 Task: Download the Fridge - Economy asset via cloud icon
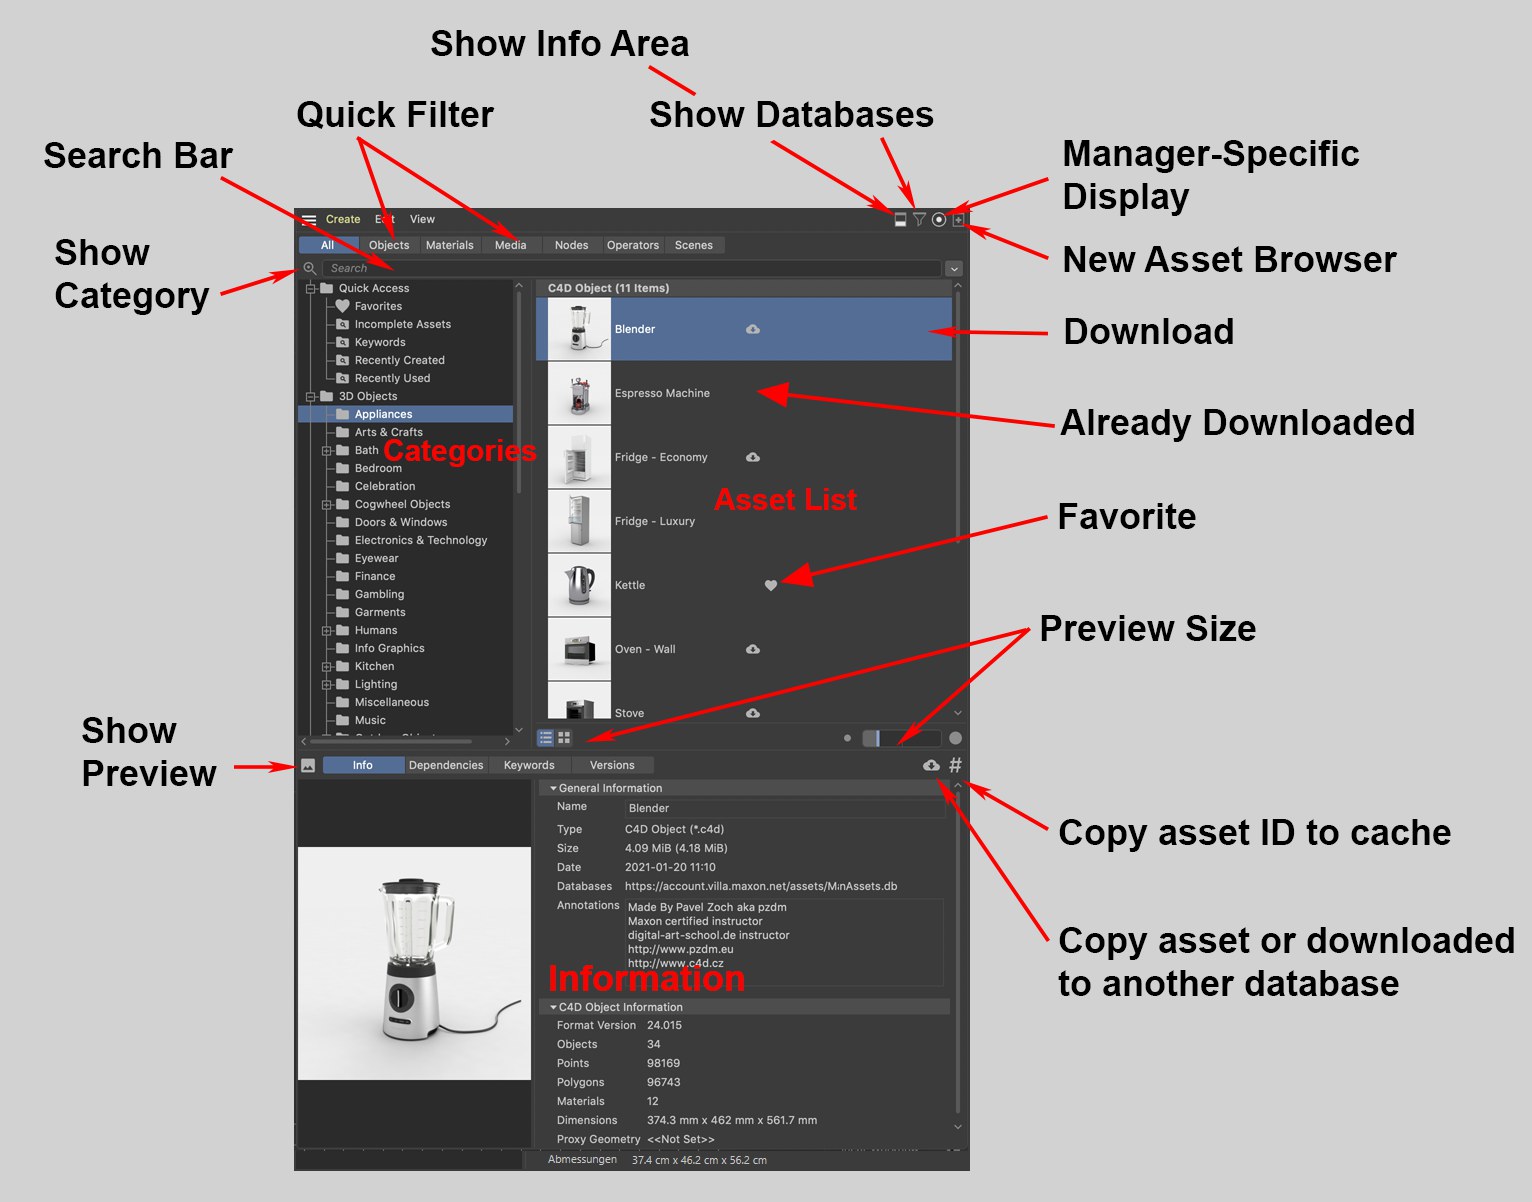(753, 457)
